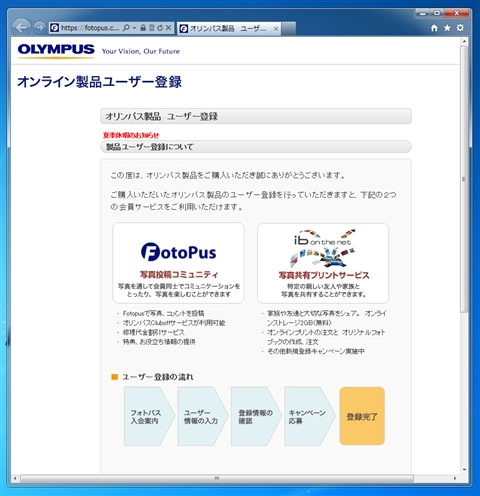480x496 pixels.
Task: Click the その他新規登録キャンペーン実施中 bullet
Action: [x=316, y=351]
